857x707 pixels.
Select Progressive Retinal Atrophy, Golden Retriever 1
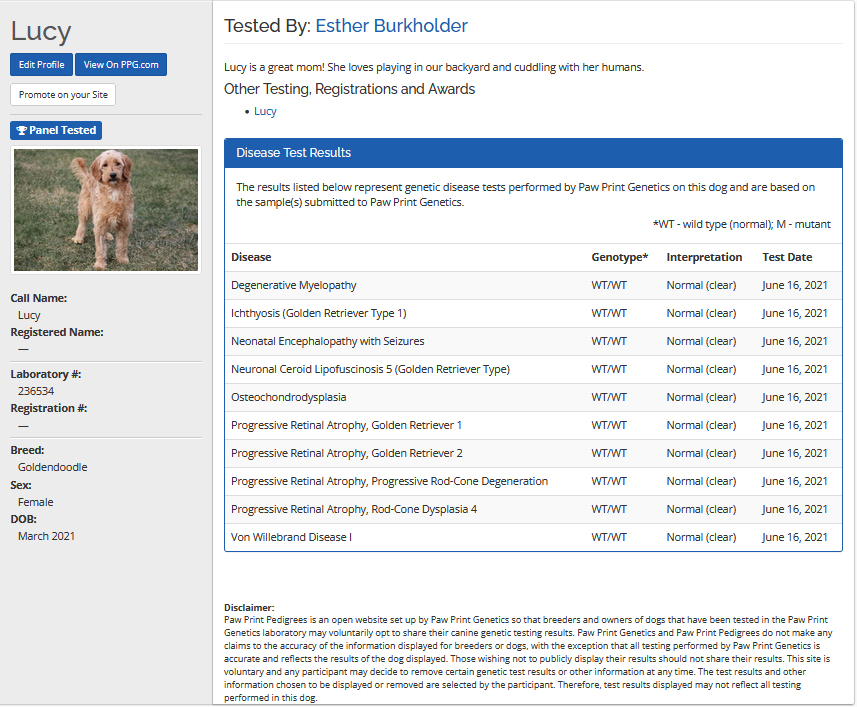click(346, 425)
